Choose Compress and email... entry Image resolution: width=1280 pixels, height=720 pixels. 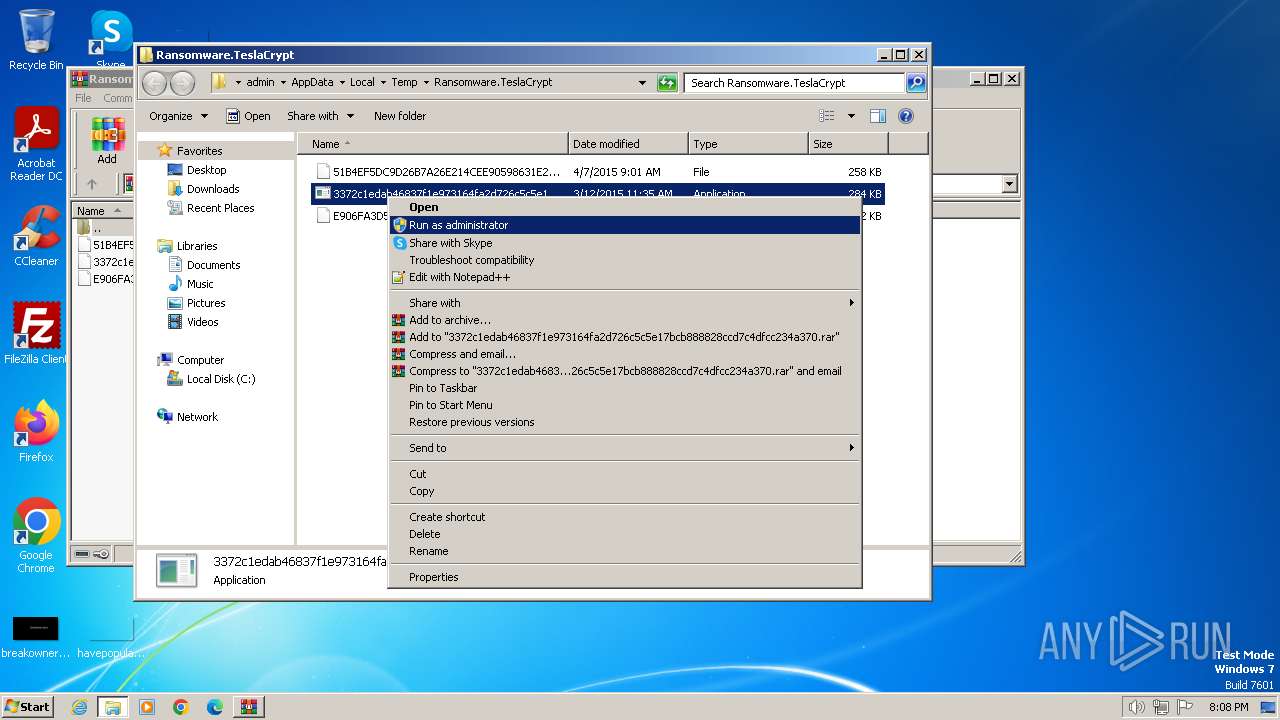(624, 354)
